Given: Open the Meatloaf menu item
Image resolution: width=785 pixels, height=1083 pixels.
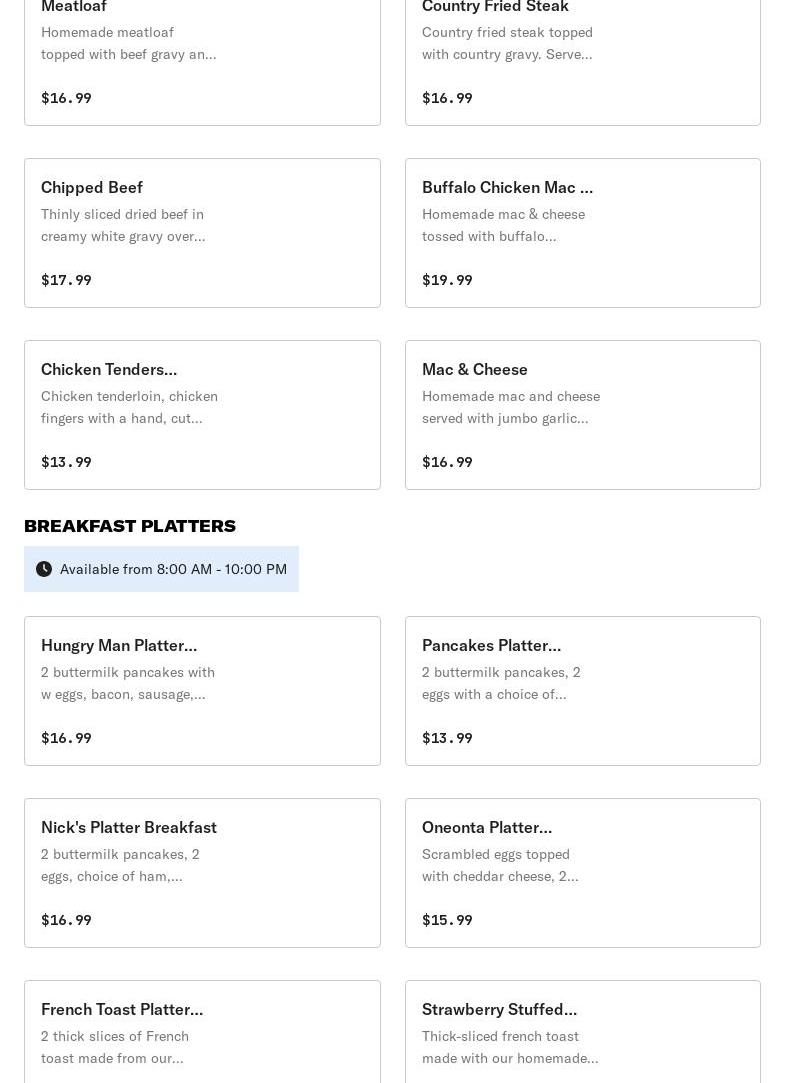Looking at the screenshot, I should (x=202, y=61).
